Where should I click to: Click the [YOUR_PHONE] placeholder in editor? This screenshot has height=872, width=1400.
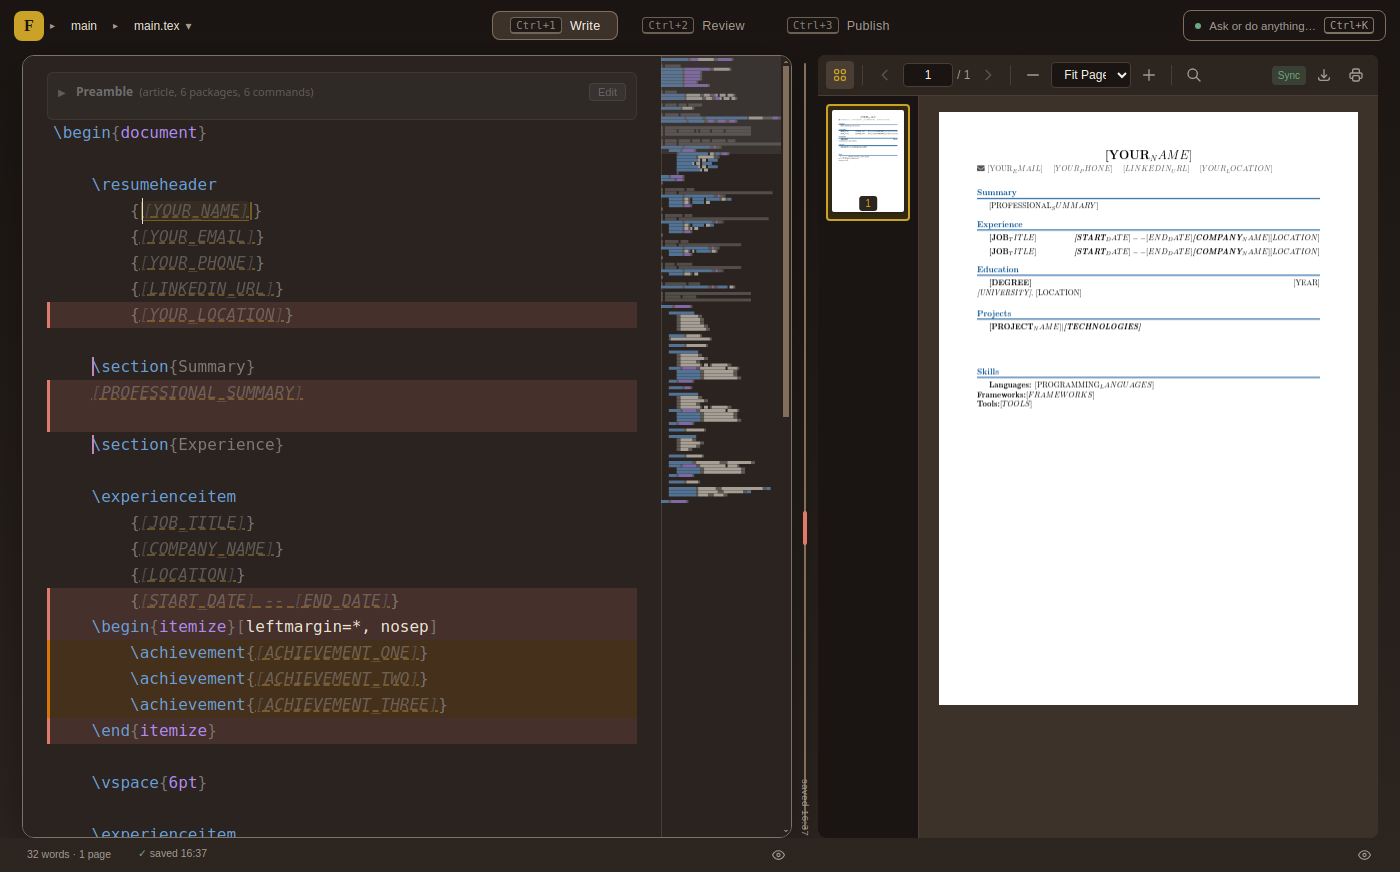coord(197,263)
